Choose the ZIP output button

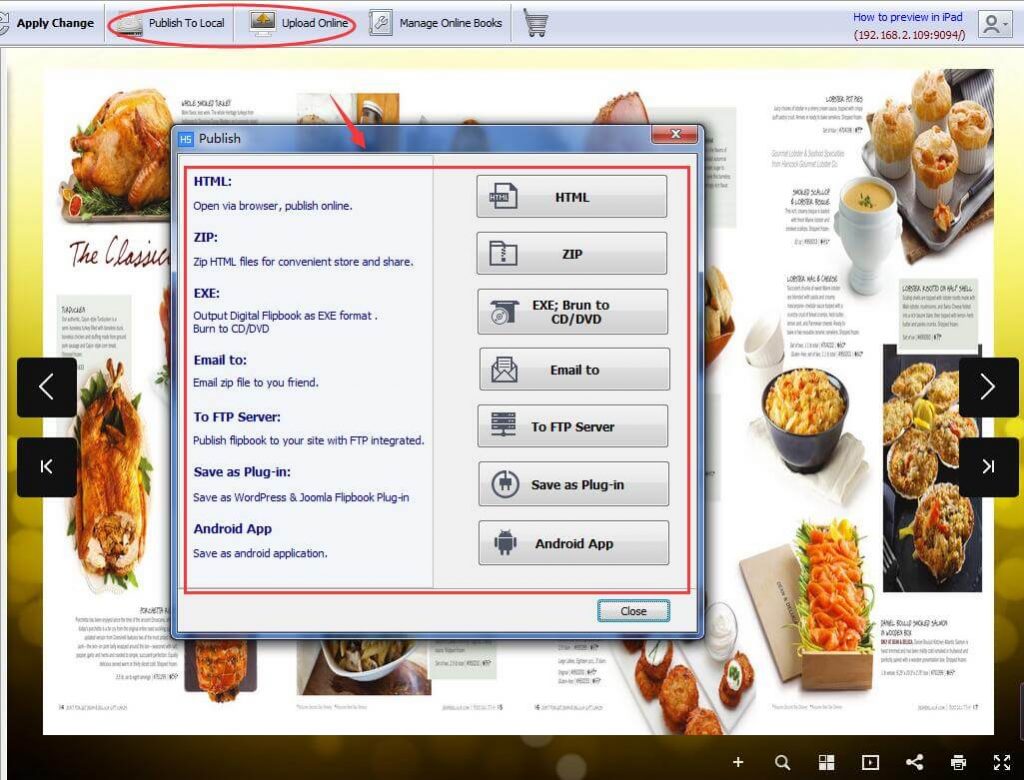coord(571,254)
